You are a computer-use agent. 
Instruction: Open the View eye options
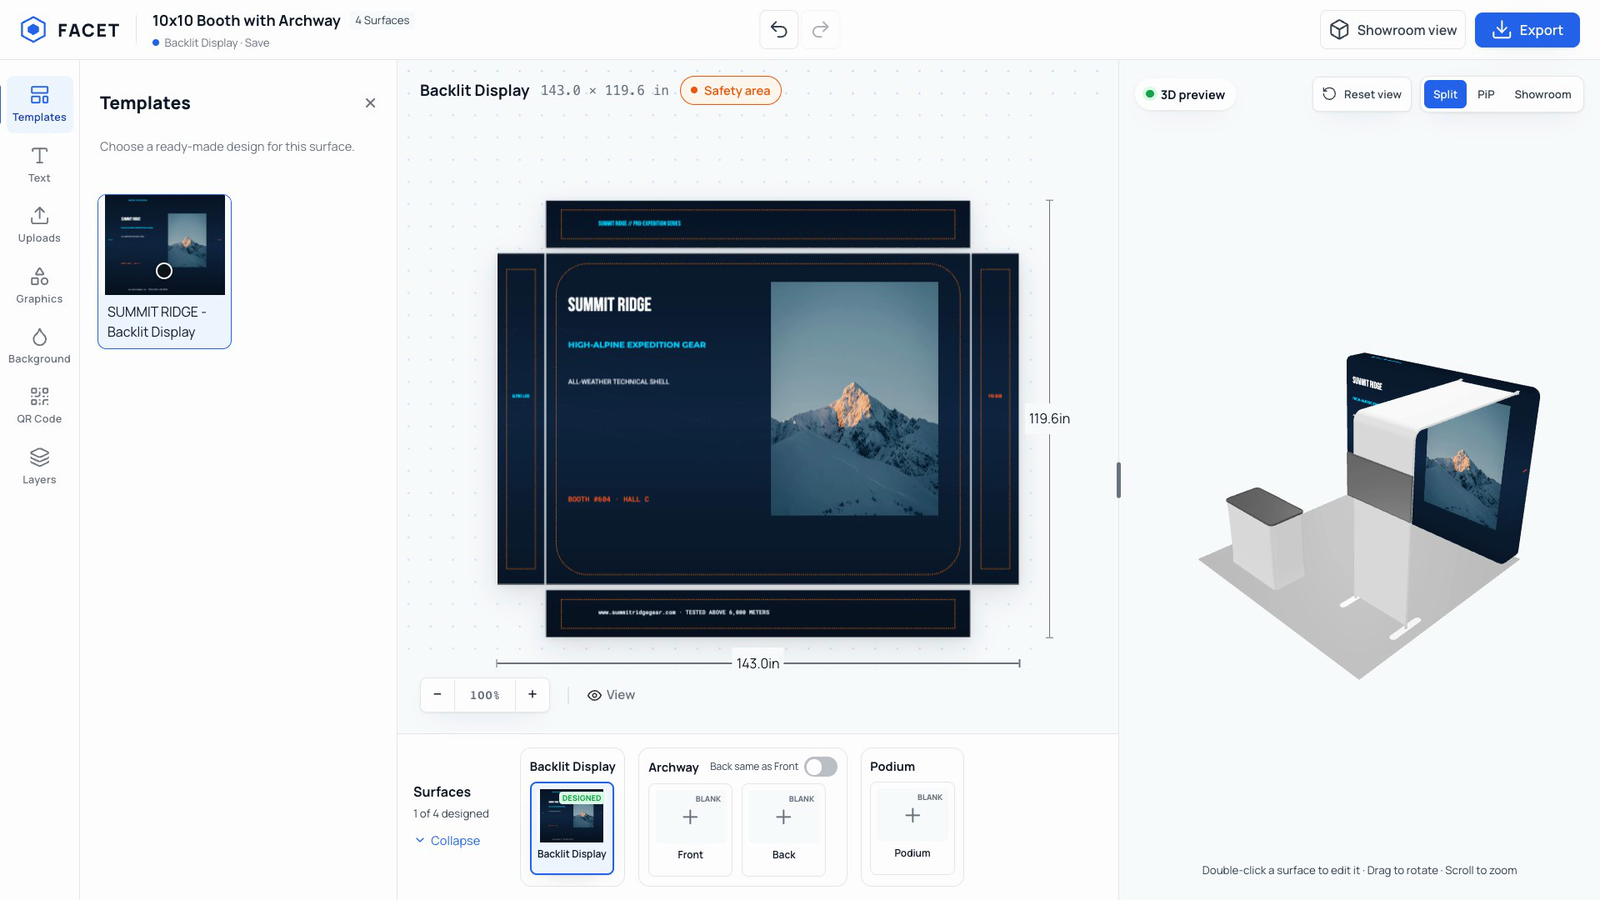point(611,695)
